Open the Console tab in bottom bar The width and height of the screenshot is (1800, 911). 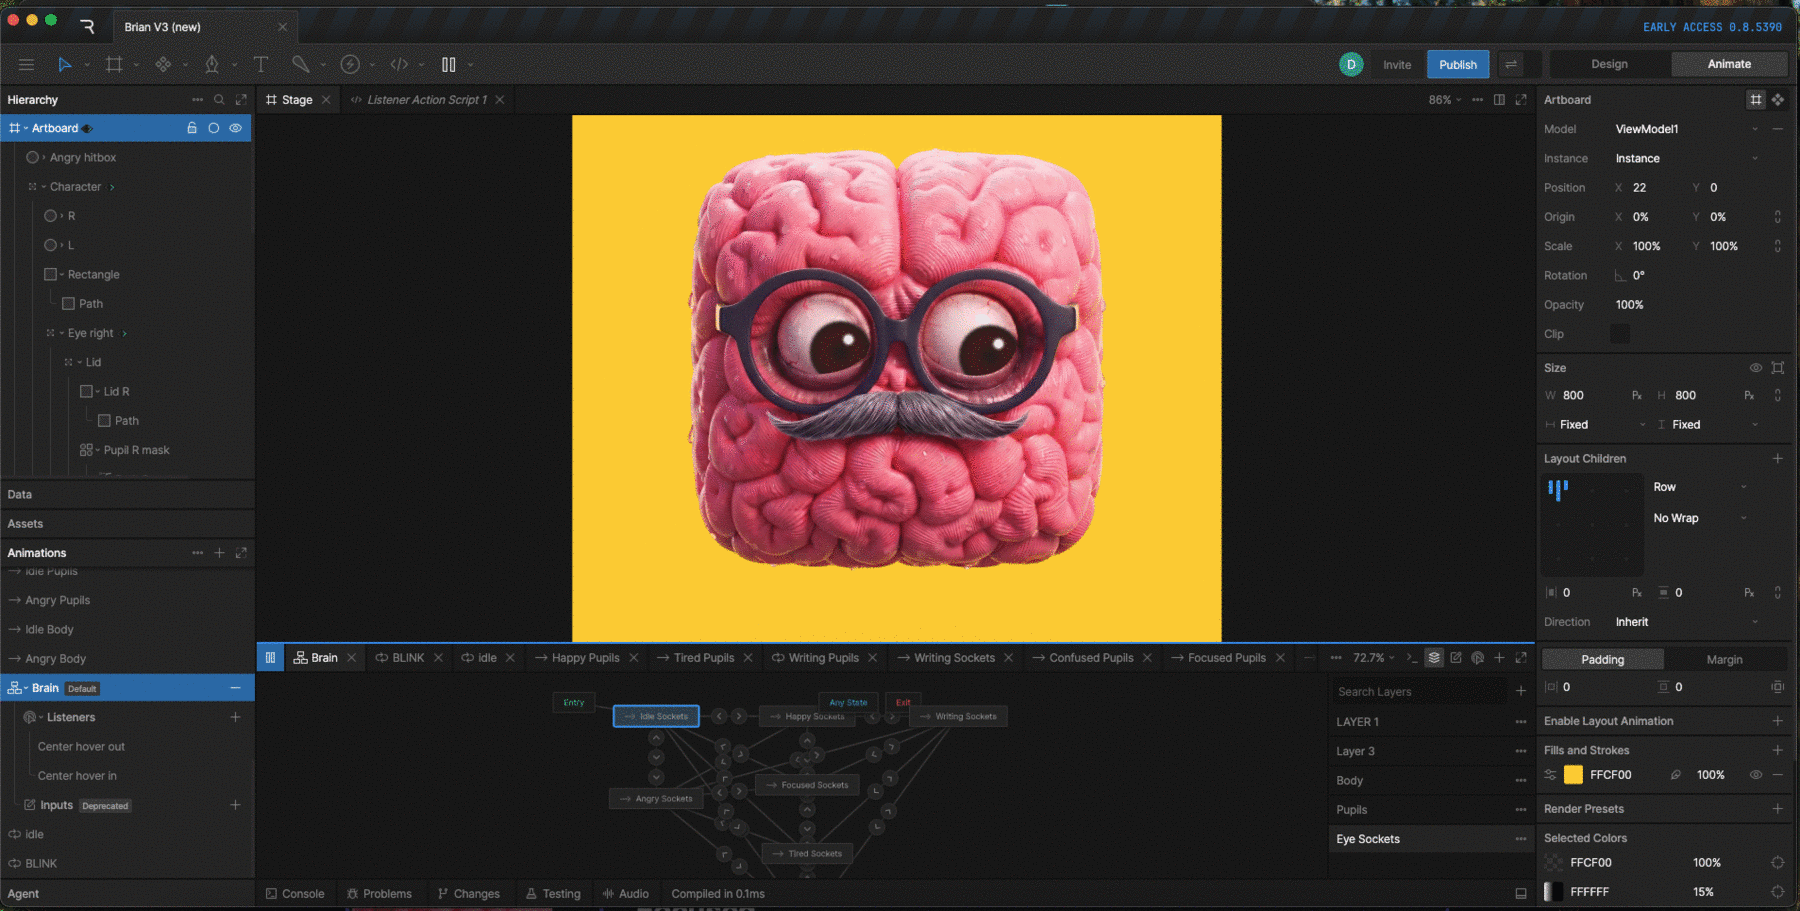(295, 894)
